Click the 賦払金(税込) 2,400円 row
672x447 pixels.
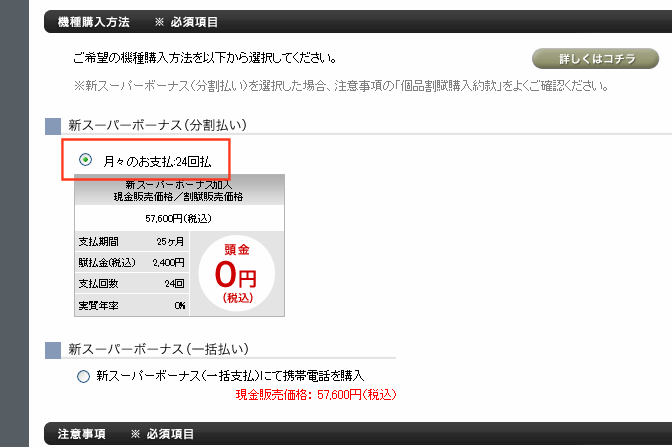coord(132,263)
